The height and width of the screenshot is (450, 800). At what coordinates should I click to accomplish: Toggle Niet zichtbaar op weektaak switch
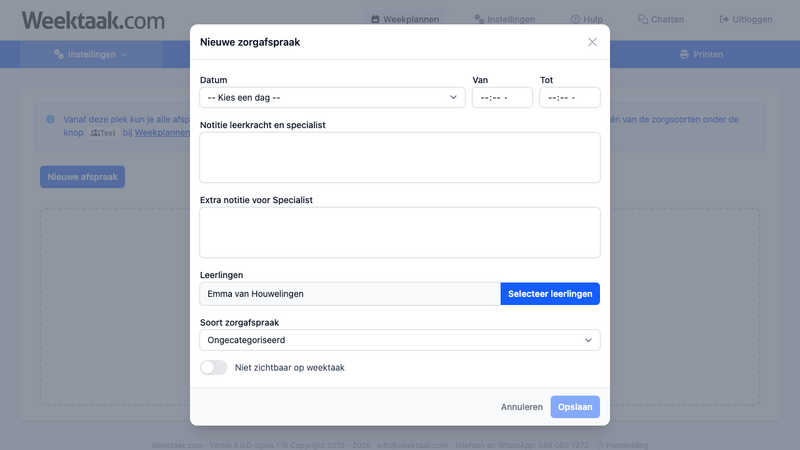click(213, 367)
